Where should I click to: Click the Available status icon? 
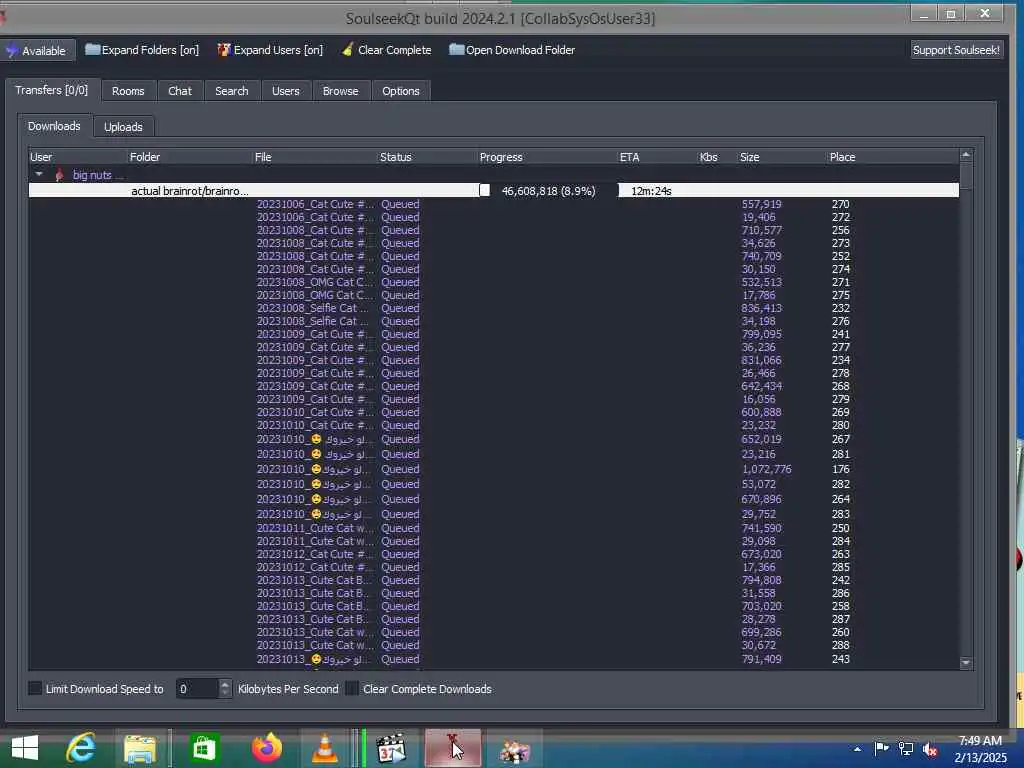click(x=12, y=50)
